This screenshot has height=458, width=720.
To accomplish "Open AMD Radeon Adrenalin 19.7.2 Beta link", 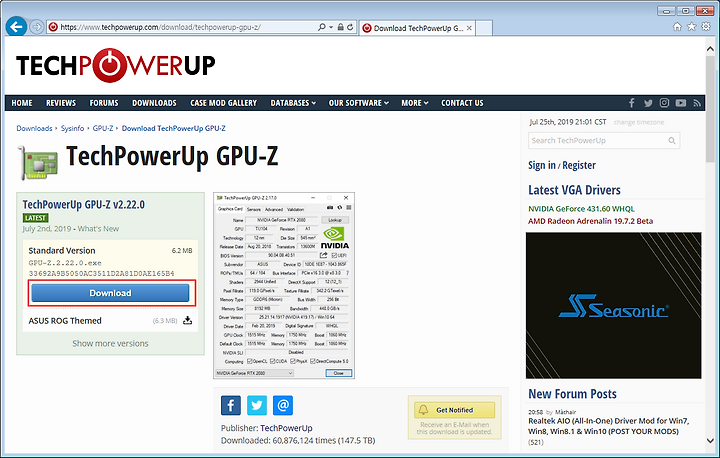I will [x=591, y=221].
